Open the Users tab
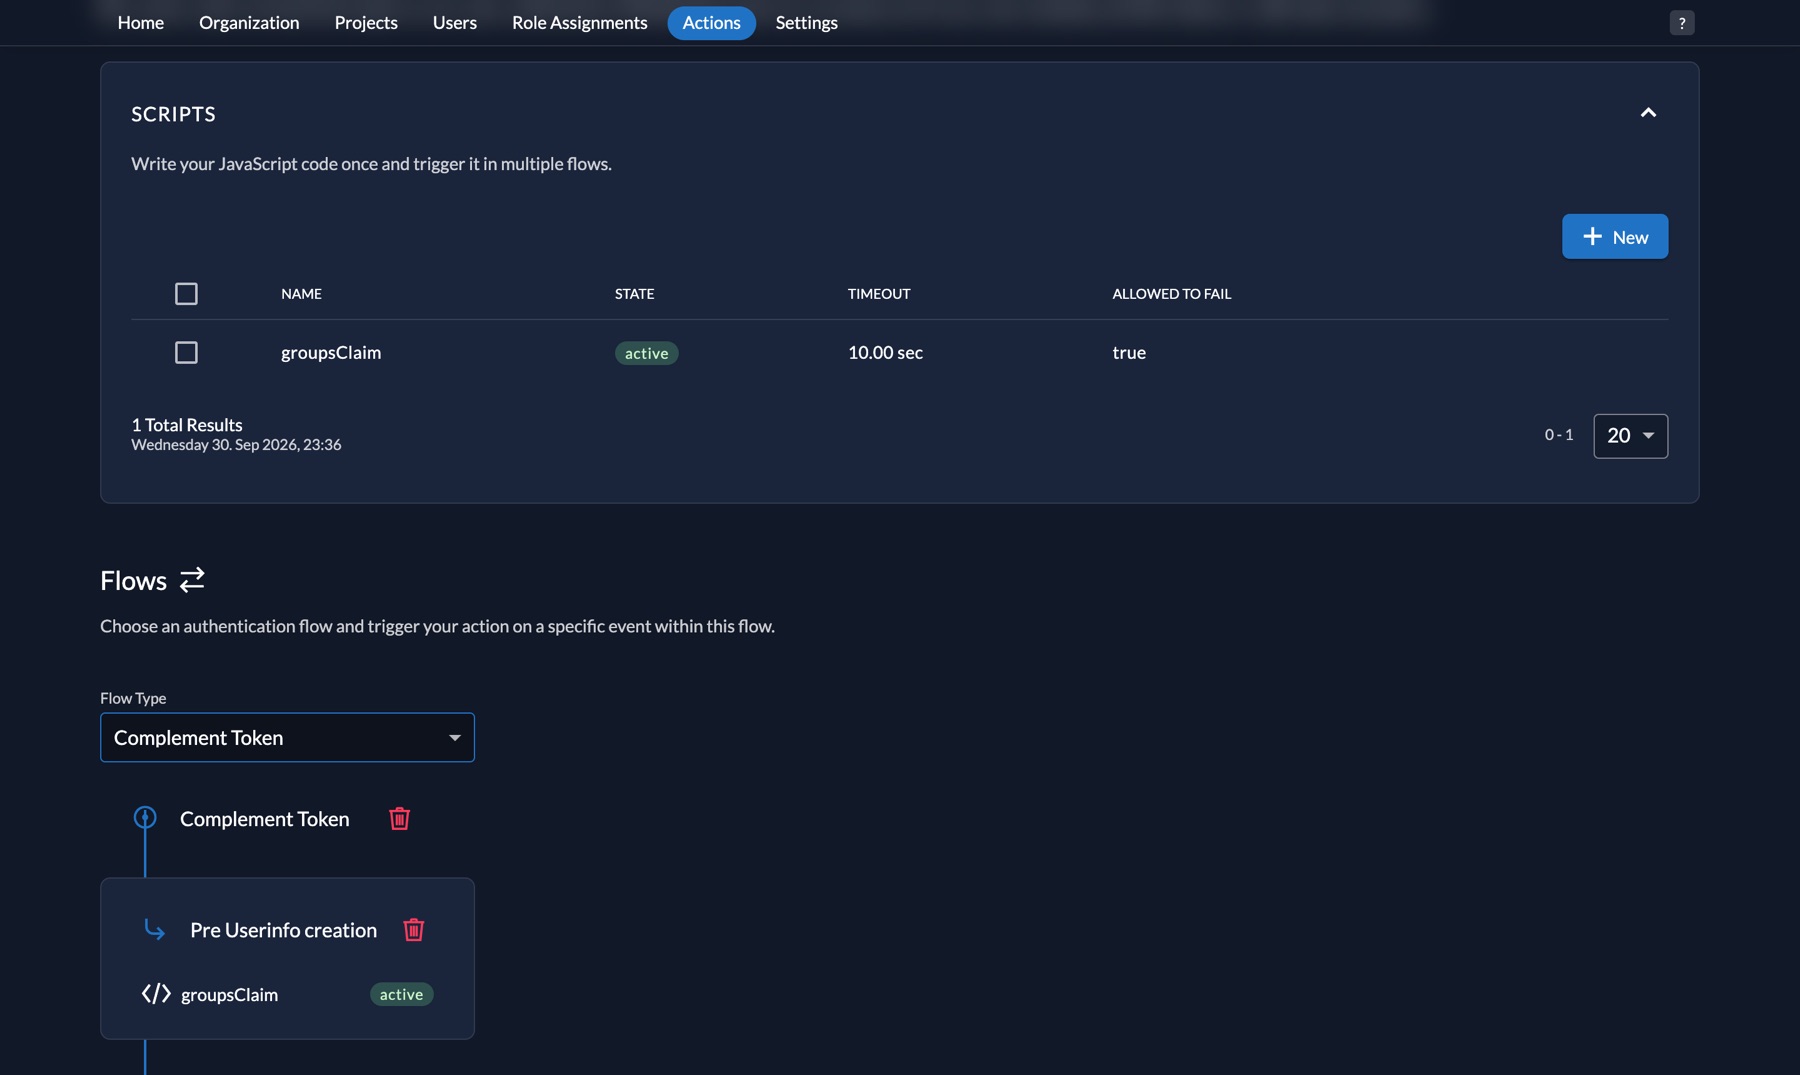The image size is (1800, 1075). point(455,23)
